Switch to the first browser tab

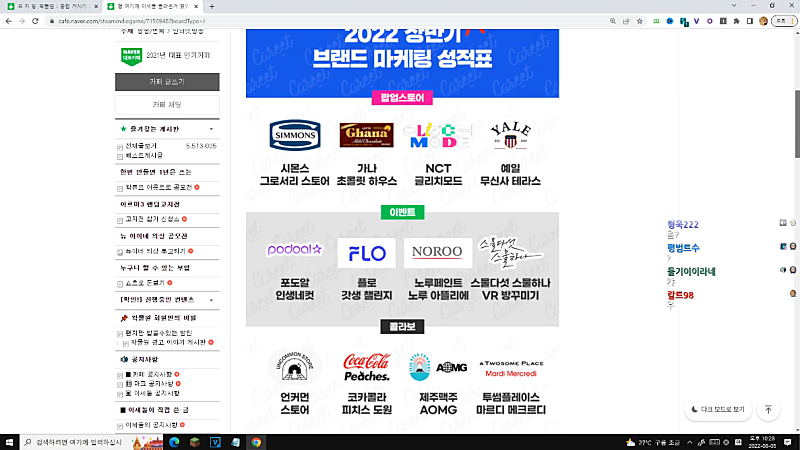click(52, 7)
